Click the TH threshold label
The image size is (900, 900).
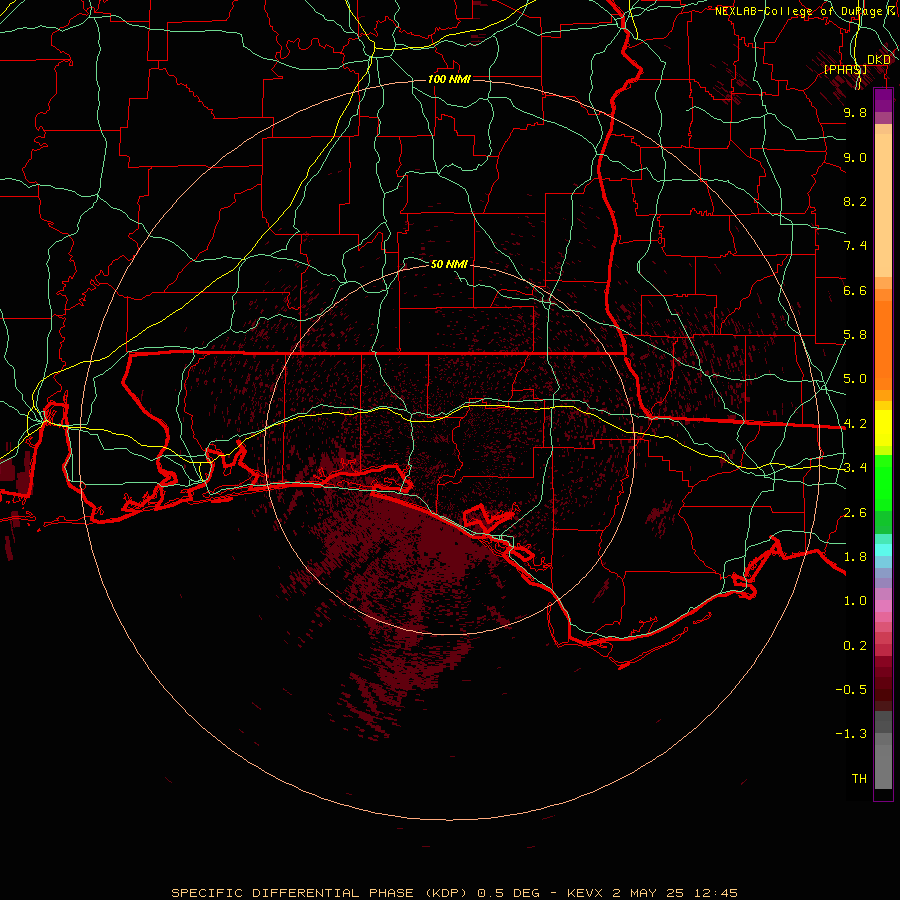click(x=859, y=779)
